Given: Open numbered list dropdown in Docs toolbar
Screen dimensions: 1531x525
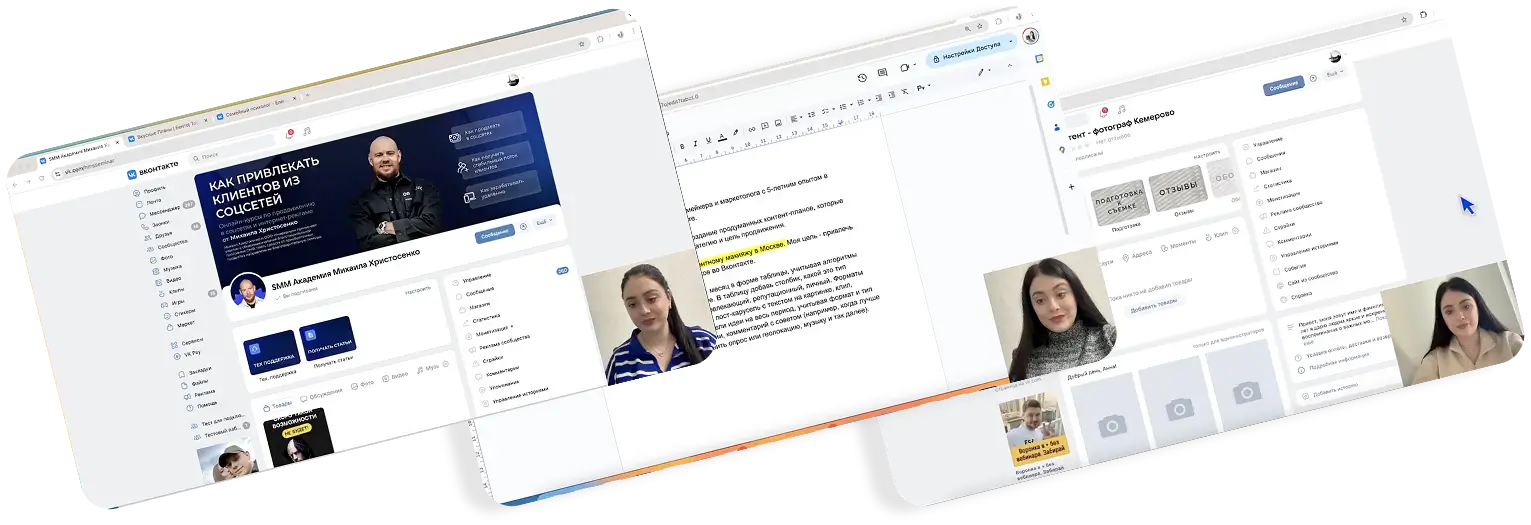Looking at the screenshot, I should point(864,102).
